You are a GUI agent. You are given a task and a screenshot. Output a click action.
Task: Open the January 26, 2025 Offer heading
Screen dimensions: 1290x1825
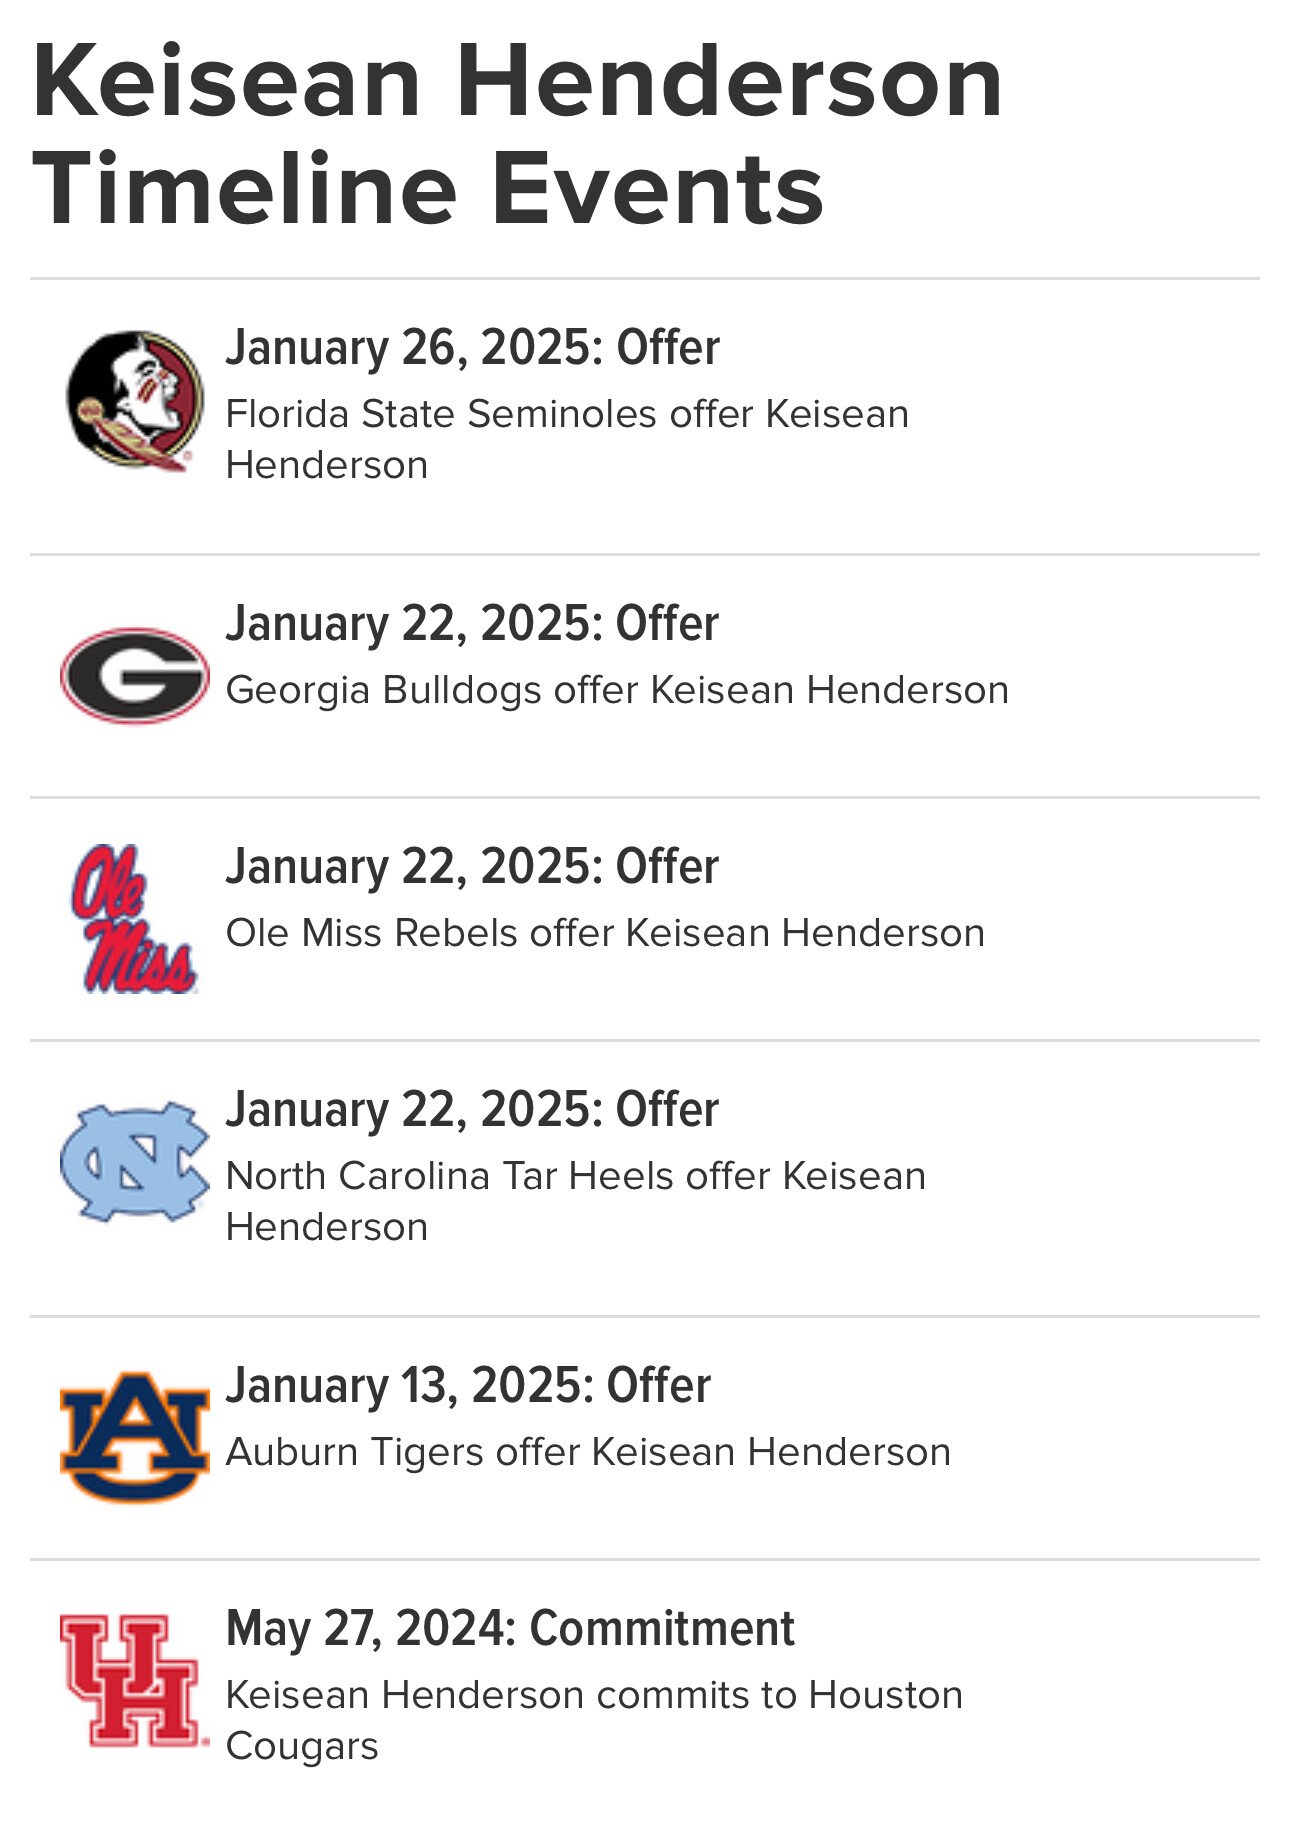tap(472, 348)
